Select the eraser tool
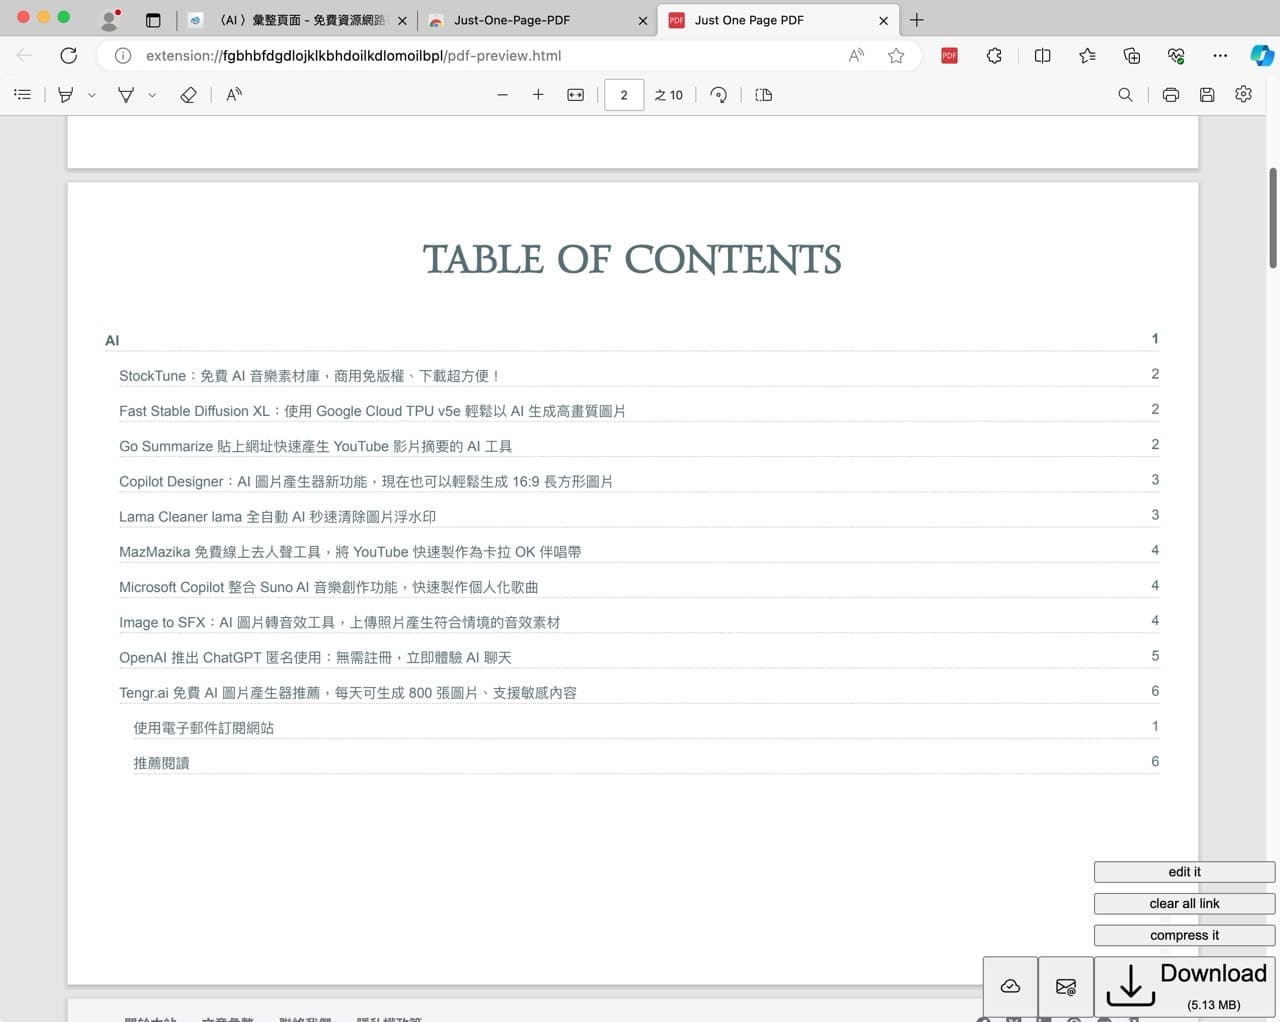1280x1022 pixels. point(188,95)
